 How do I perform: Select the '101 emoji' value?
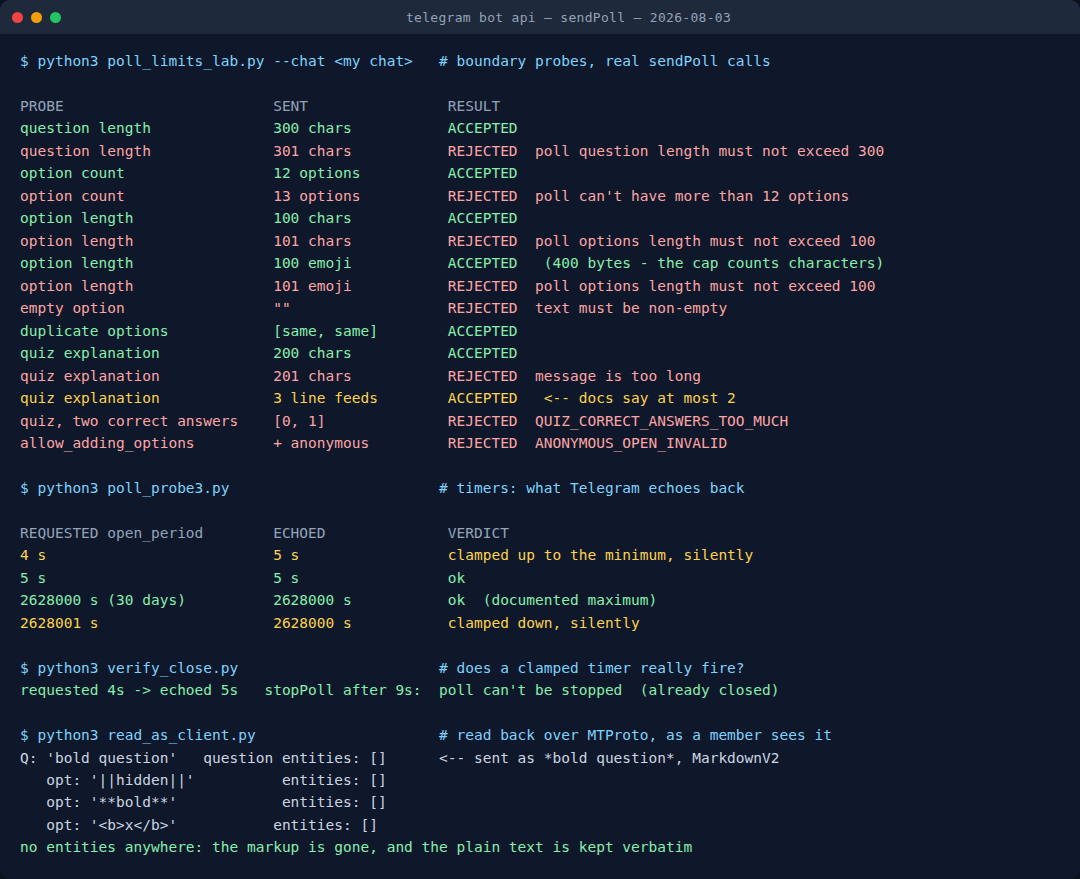tap(312, 286)
